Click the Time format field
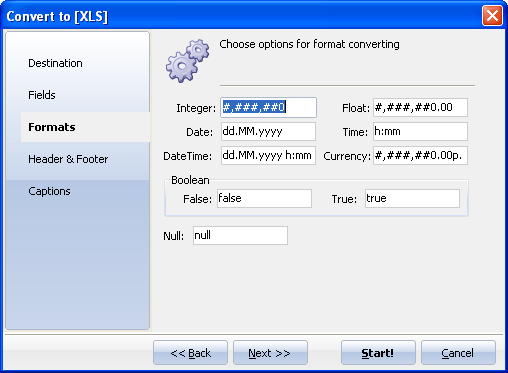 point(420,131)
